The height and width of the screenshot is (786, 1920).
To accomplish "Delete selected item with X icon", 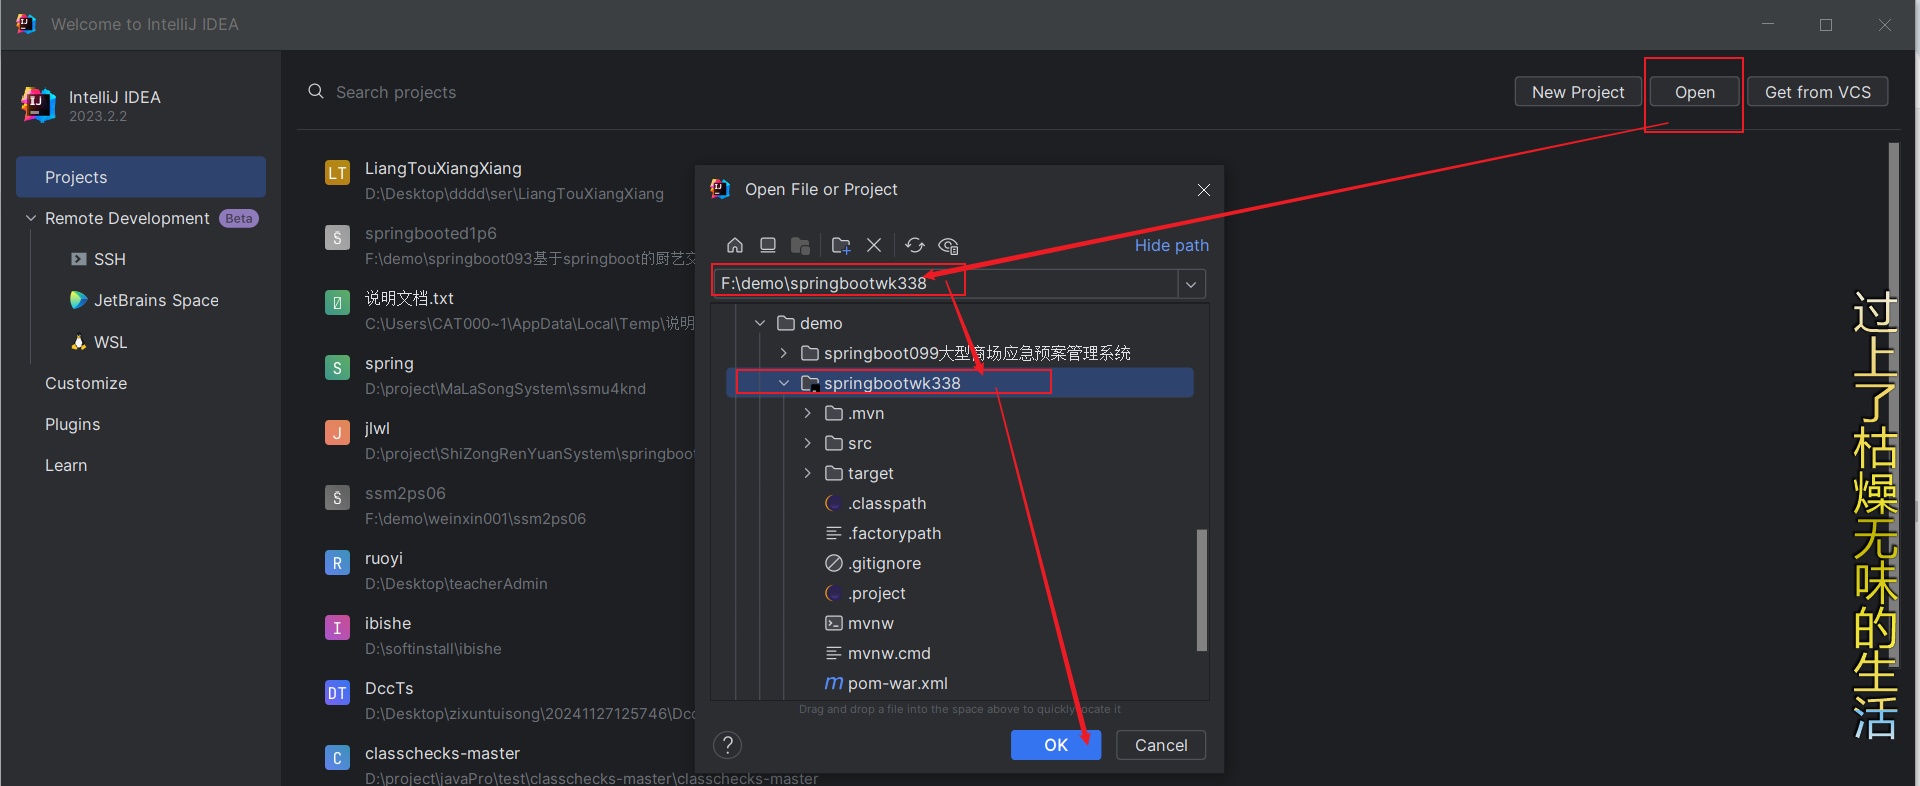I will [x=874, y=245].
